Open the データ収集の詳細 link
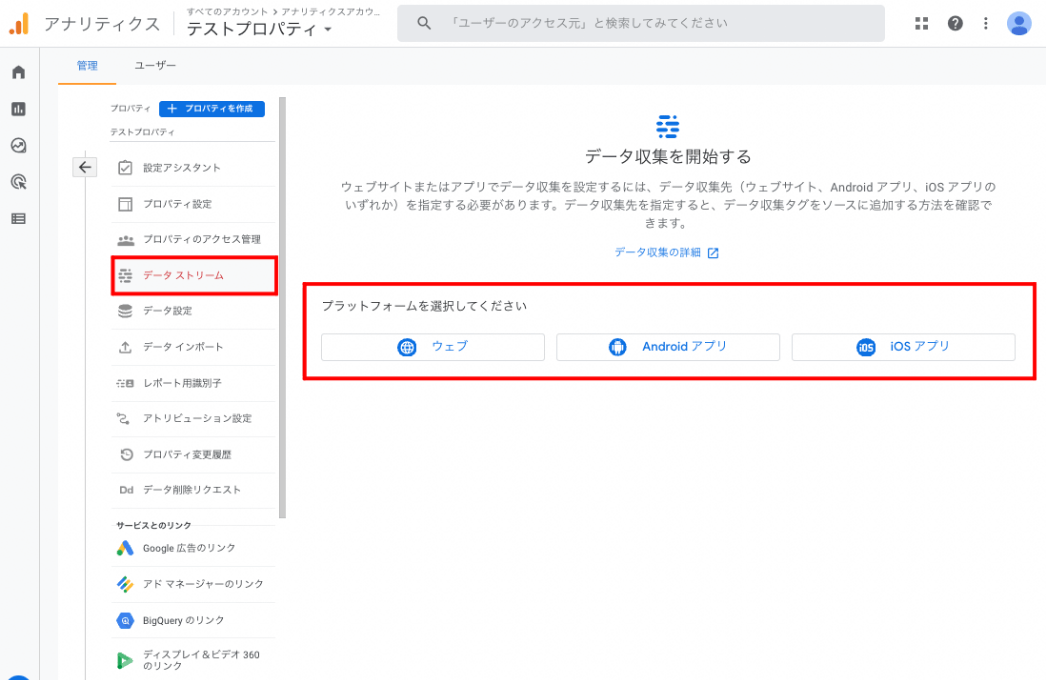The width and height of the screenshot is (1046, 680). (x=666, y=252)
